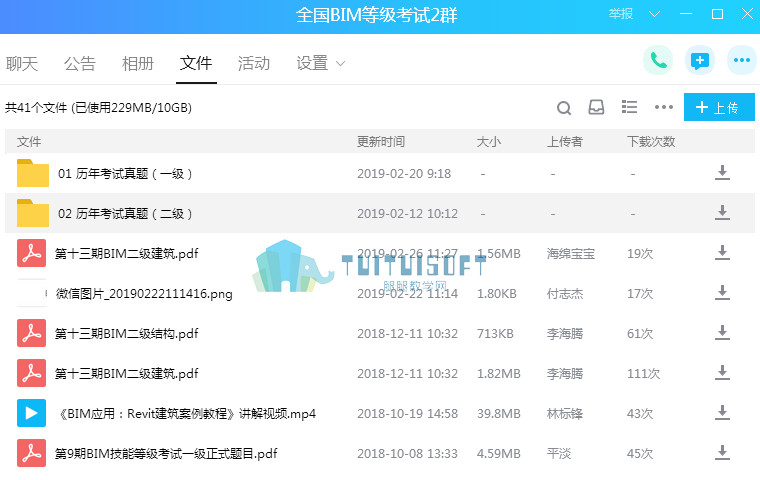Open the file inbox tray icon
The width and height of the screenshot is (760, 480).
coord(596,107)
